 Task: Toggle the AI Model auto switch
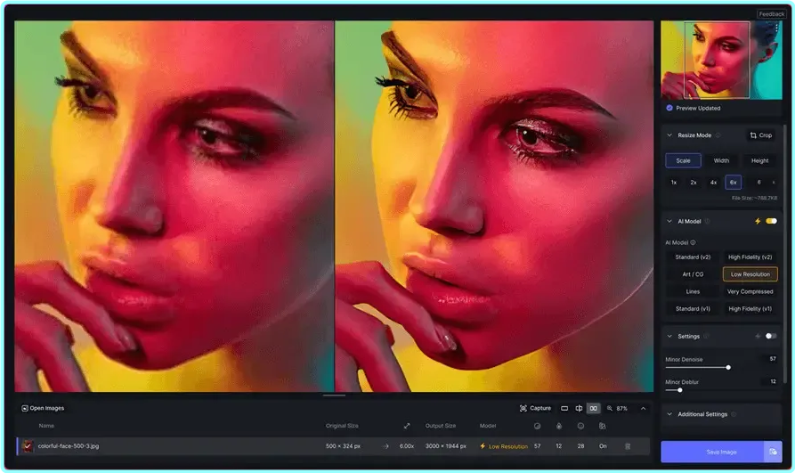[771, 221]
